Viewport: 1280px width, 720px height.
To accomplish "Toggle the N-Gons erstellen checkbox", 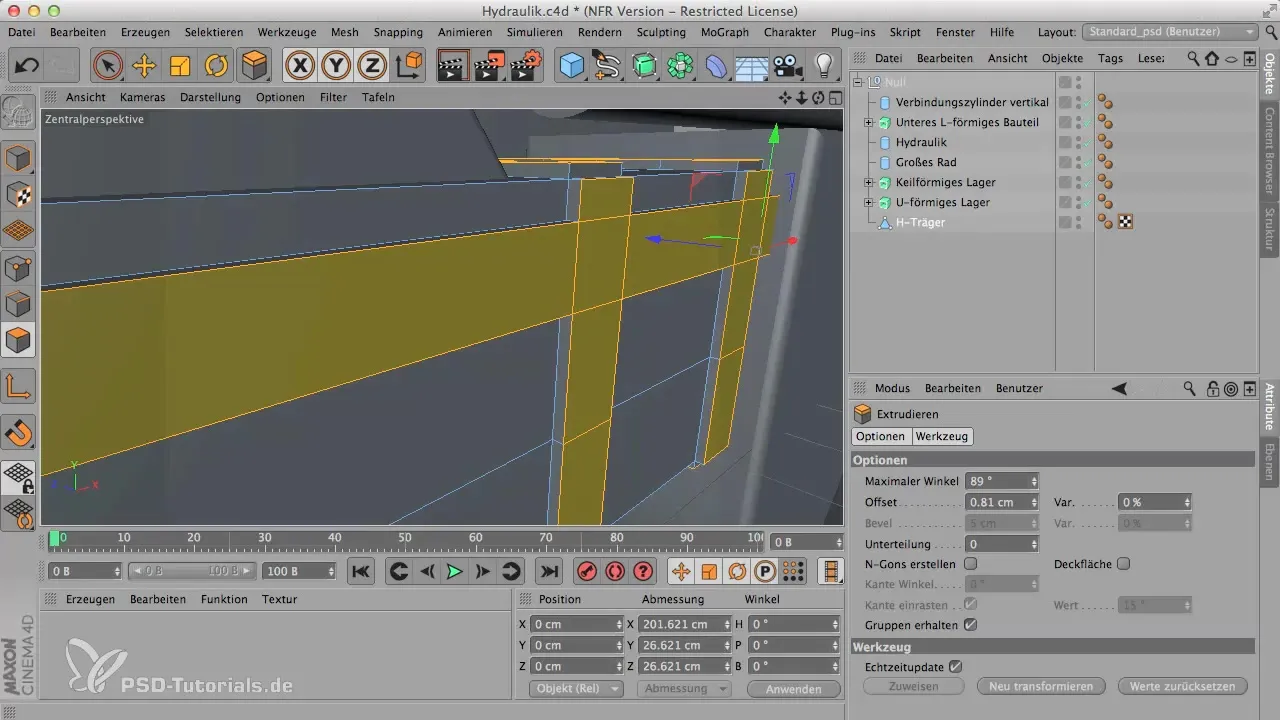I will click(x=970, y=564).
